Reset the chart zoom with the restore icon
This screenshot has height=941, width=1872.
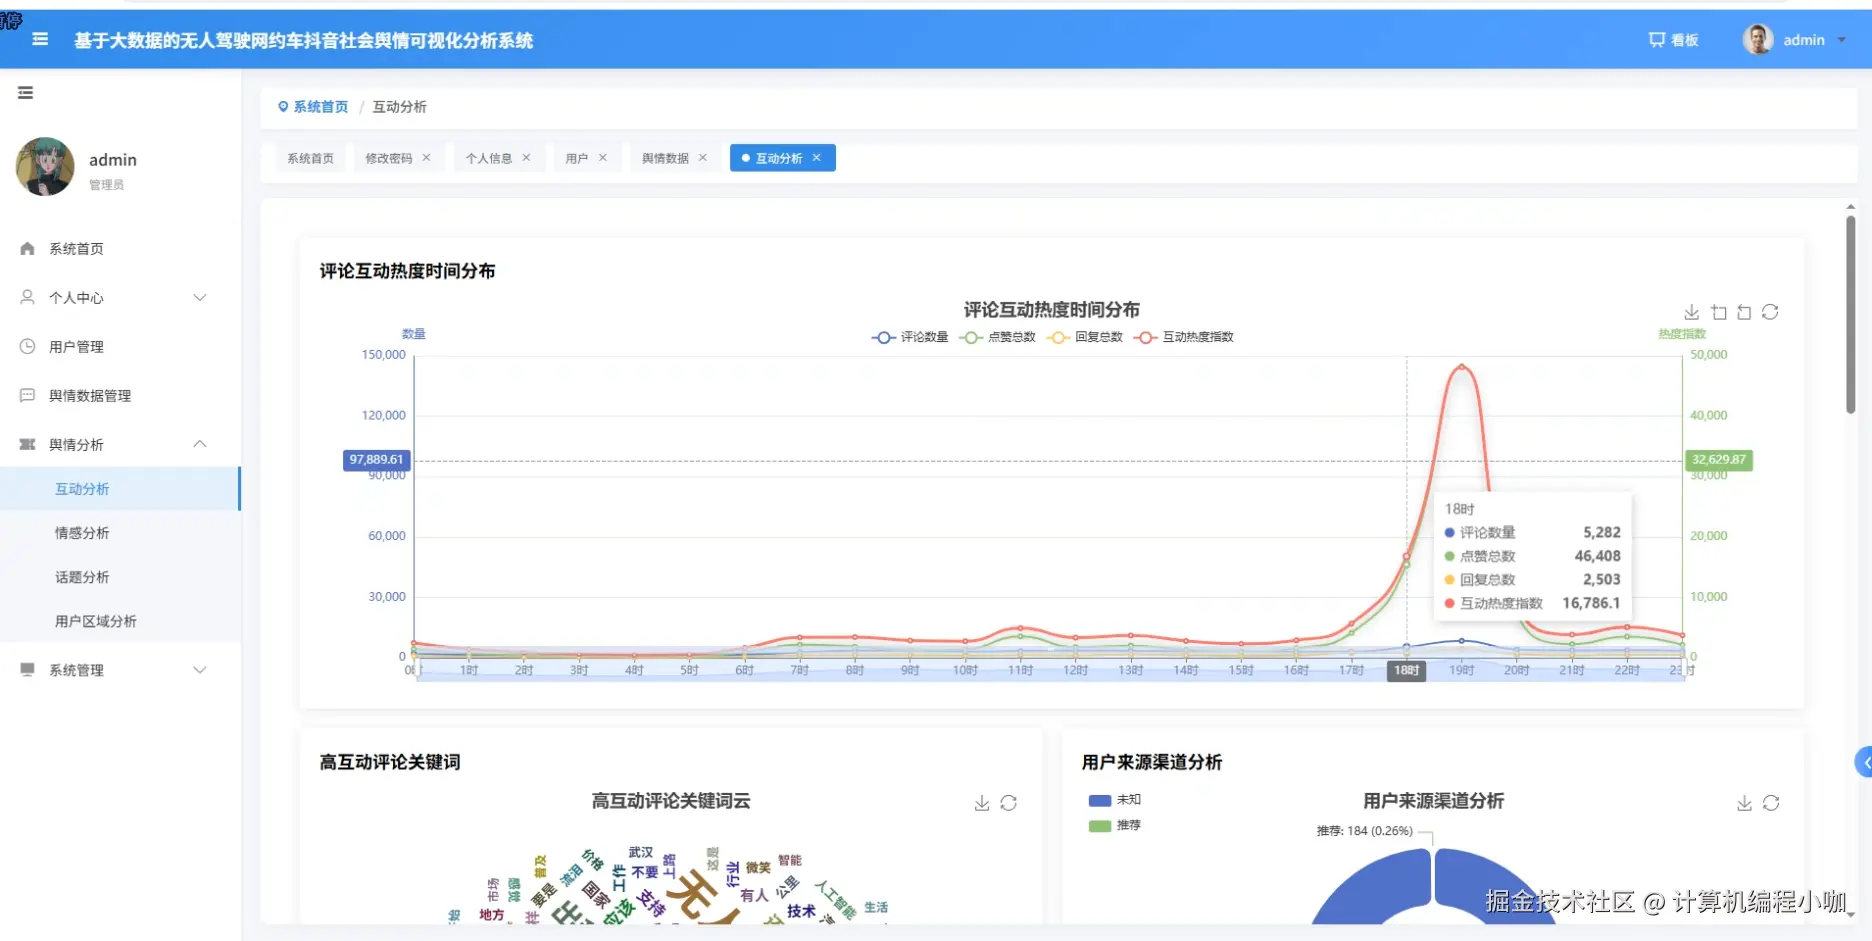tap(1744, 312)
